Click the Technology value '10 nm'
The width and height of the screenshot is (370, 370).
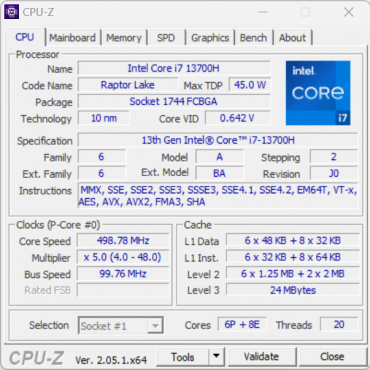(104, 118)
